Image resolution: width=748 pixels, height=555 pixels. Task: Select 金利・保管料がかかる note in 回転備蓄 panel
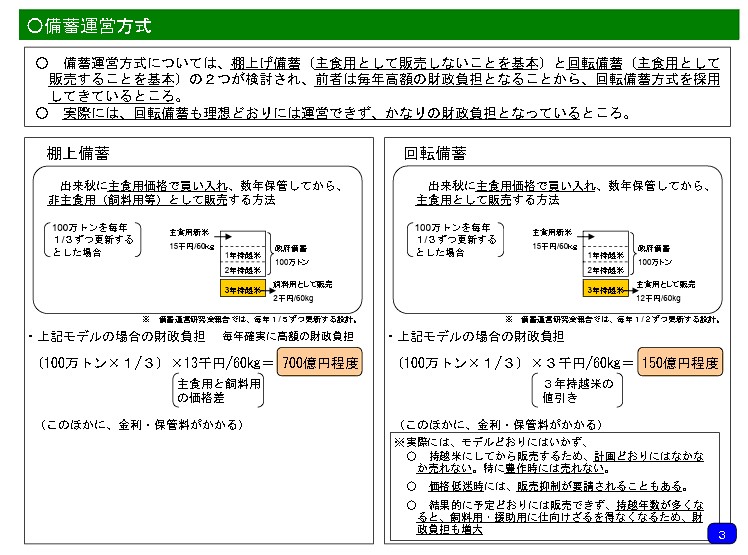[x=501, y=424]
